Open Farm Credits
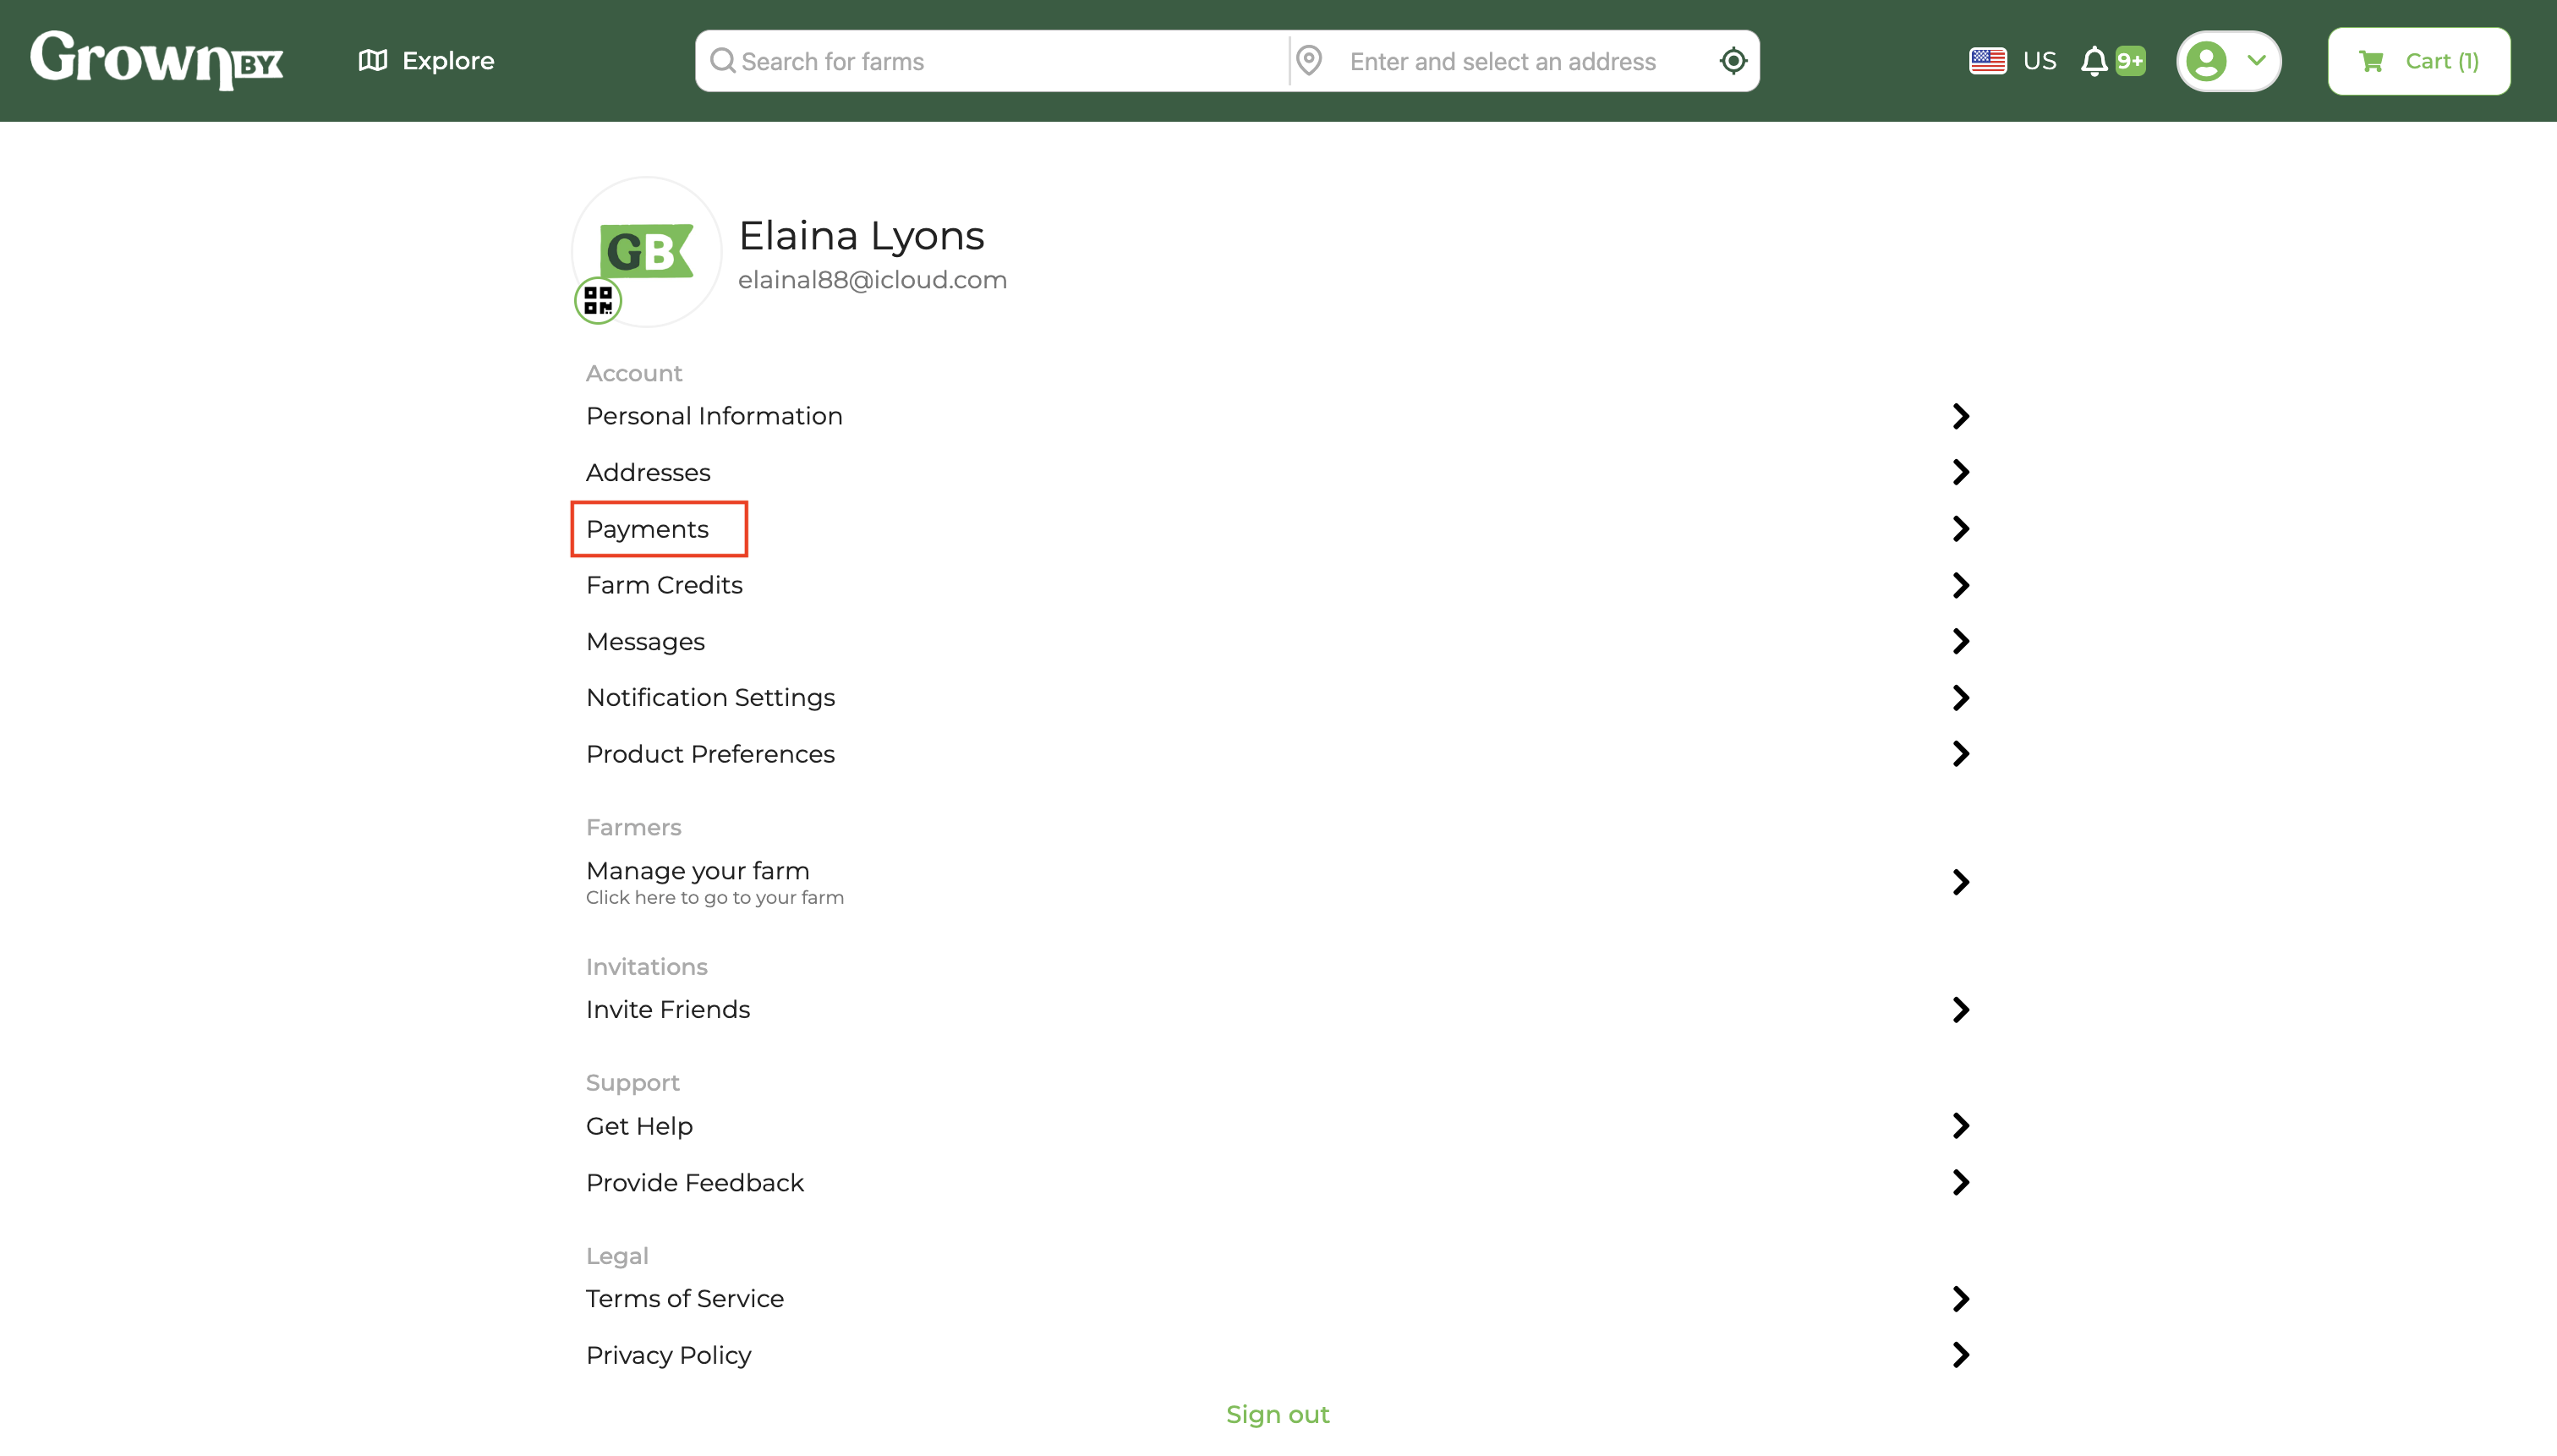The height and width of the screenshot is (1456, 2557). click(x=1277, y=585)
